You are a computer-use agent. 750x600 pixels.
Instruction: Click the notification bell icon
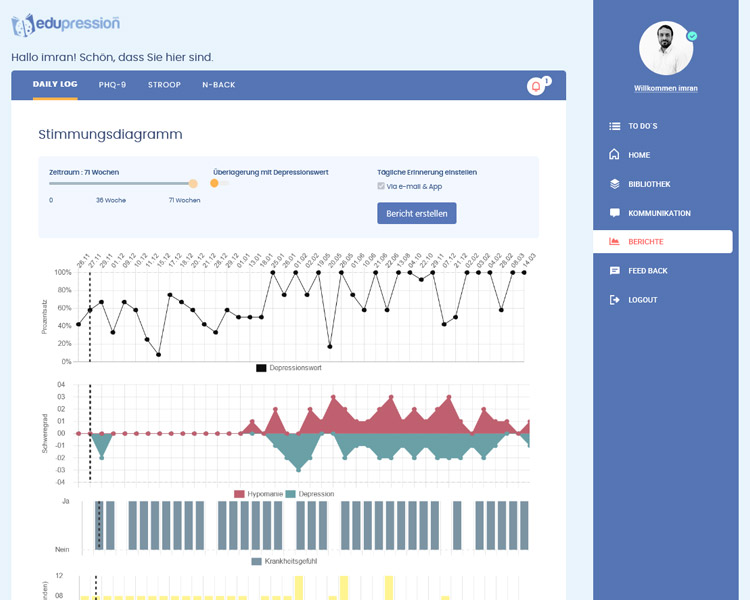[x=536, y=87]
